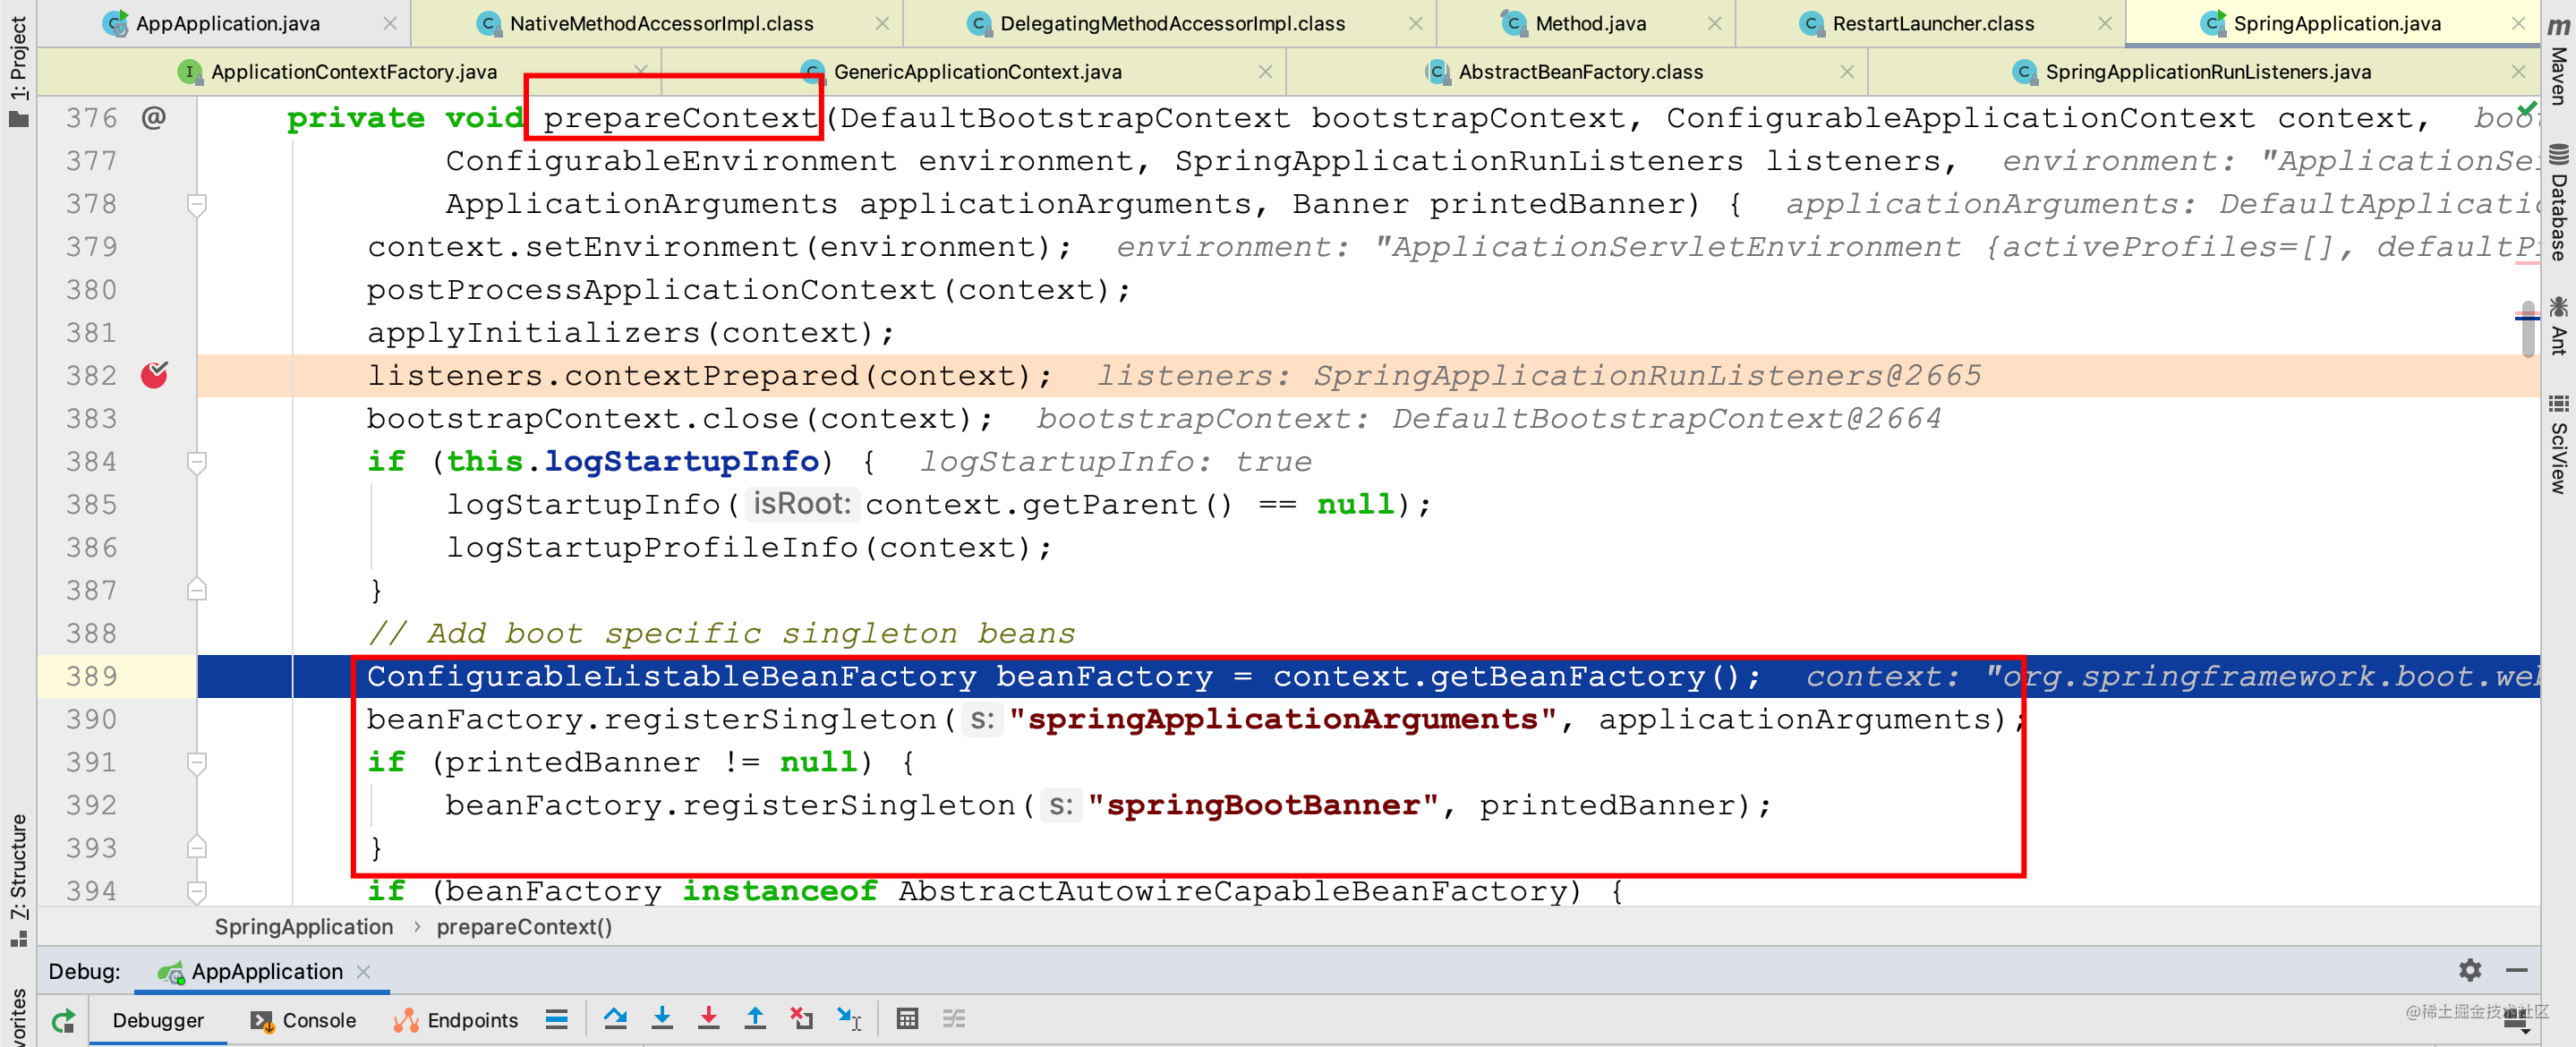Click the prepareContext method name on line 376
The width and height of the screenshot is (2576, 1047).
pyautogui.click(x=680, y=118)
